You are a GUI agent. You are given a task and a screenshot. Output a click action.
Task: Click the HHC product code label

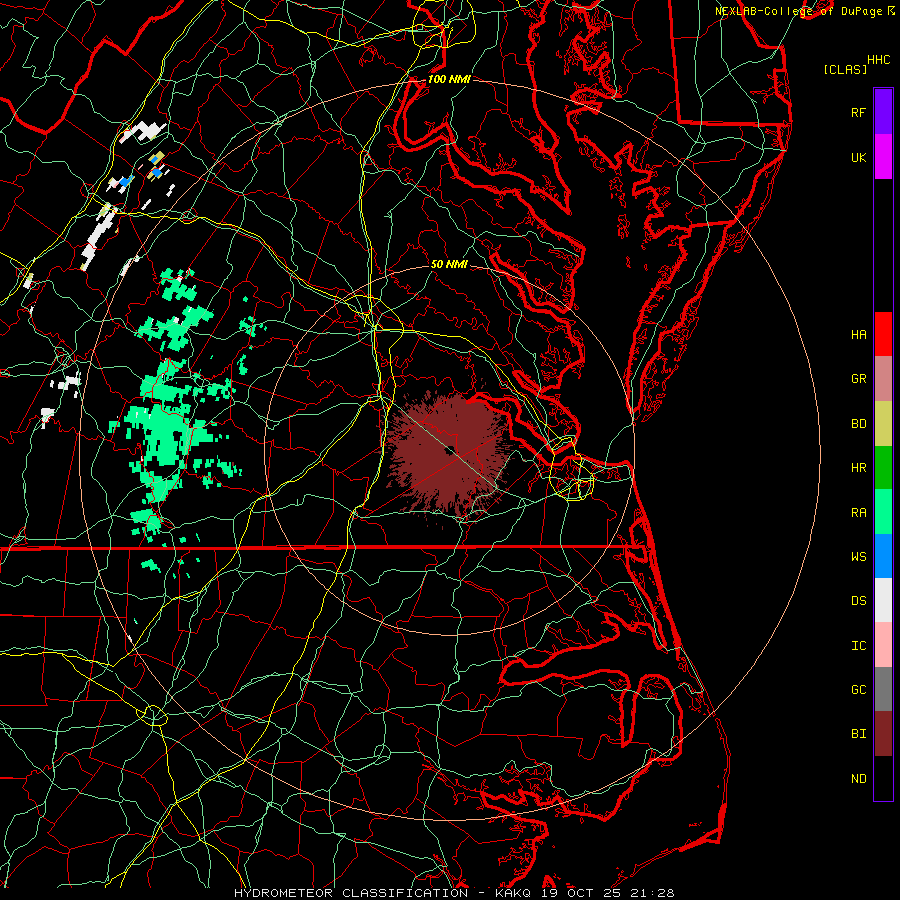[878, 60]
